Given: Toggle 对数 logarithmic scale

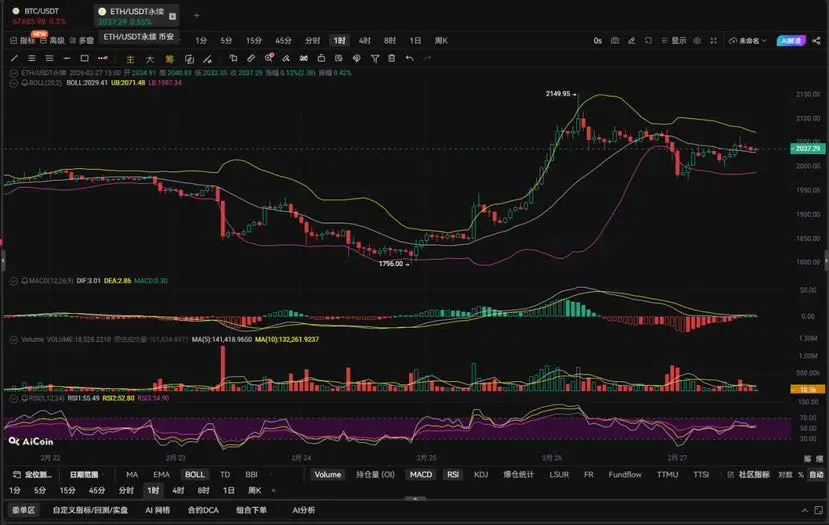Looking at the screenshot, I should coord(785,475).
